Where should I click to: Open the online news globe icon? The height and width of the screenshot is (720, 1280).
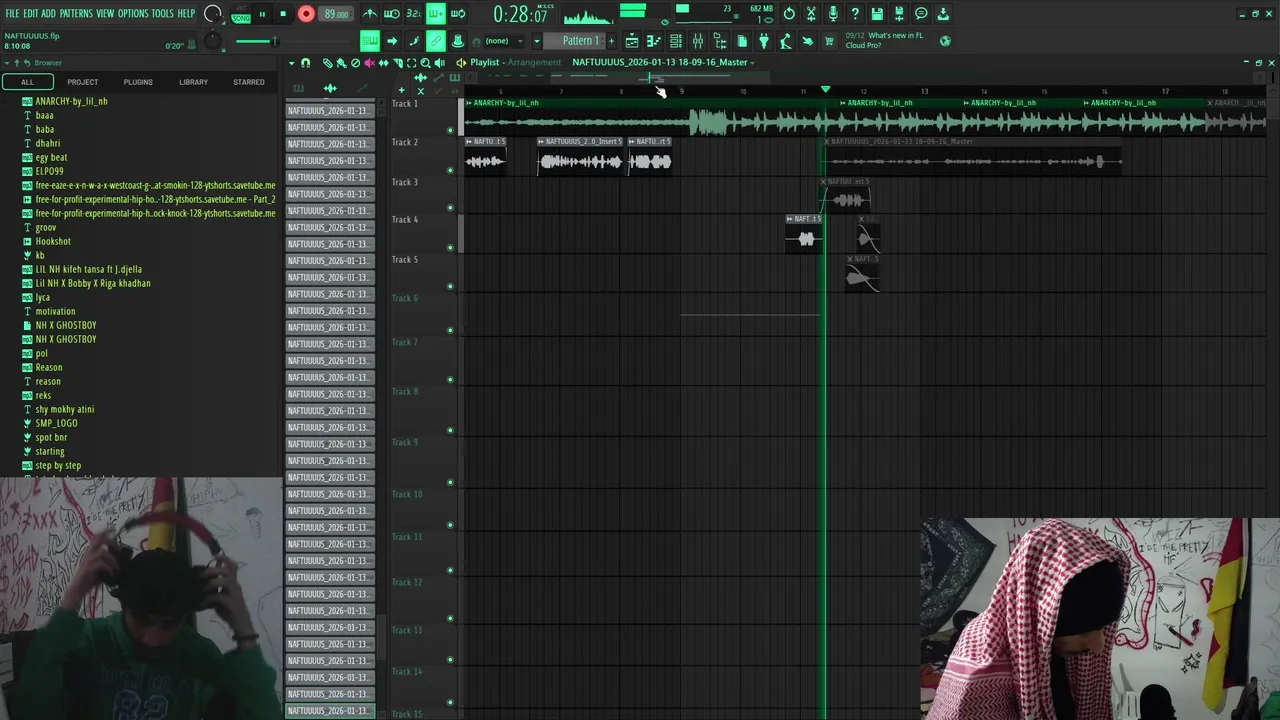click(x=945, y=41)
